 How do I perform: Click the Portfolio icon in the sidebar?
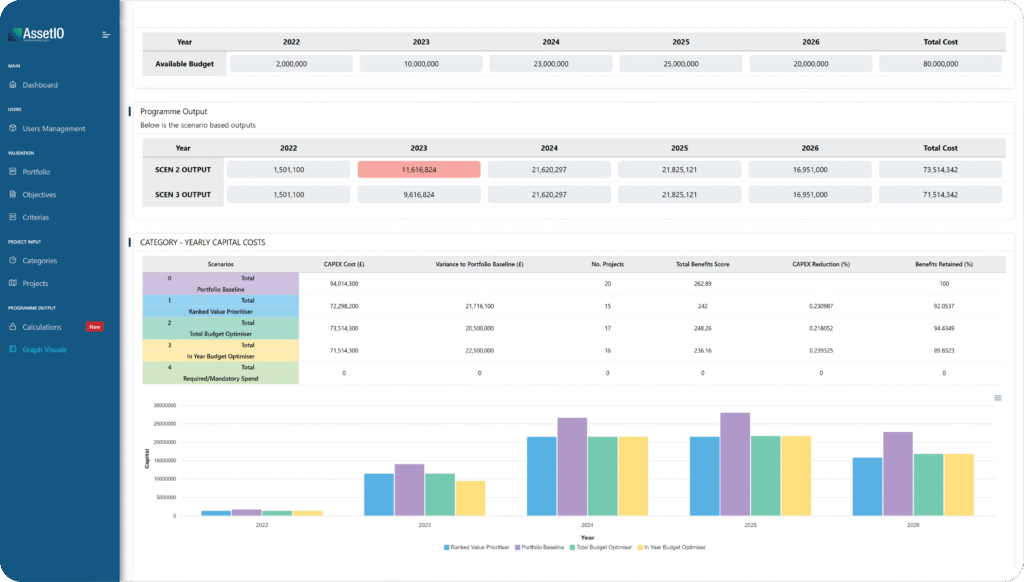coord(13,172)
